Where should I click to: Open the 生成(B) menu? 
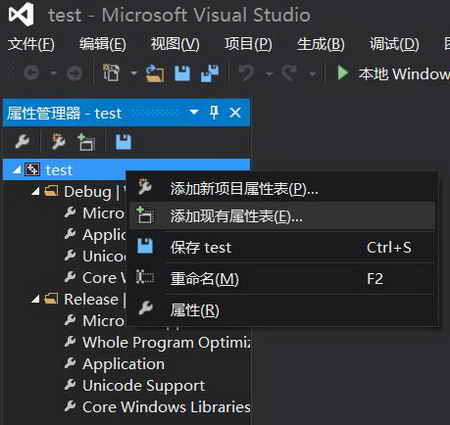[321, 44]
